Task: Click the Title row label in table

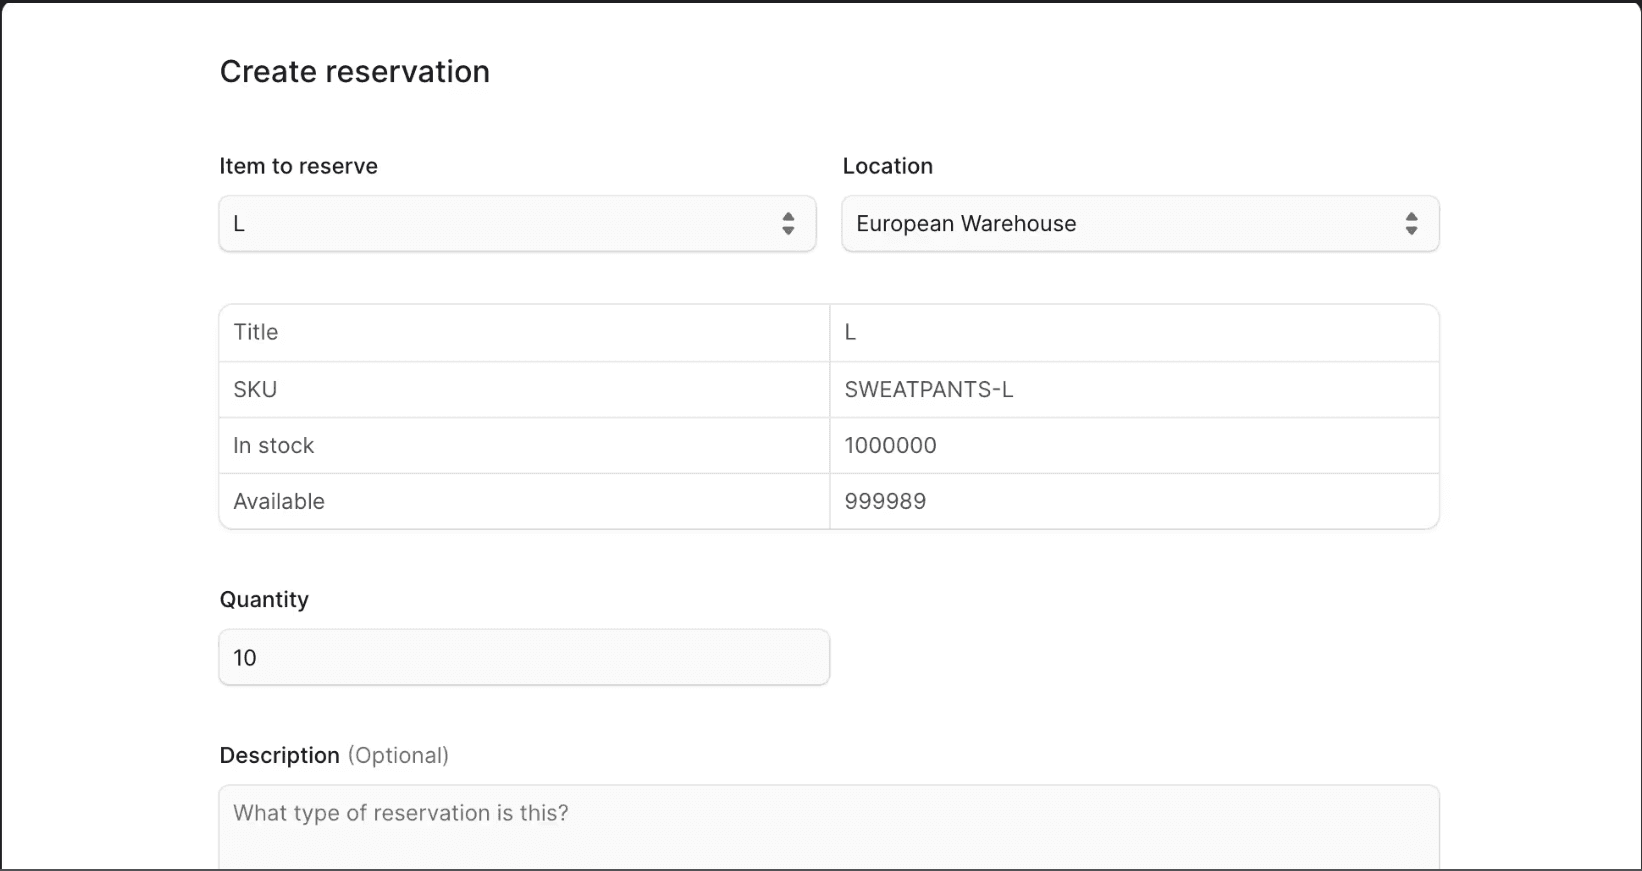Action: (x=256, y=333)
